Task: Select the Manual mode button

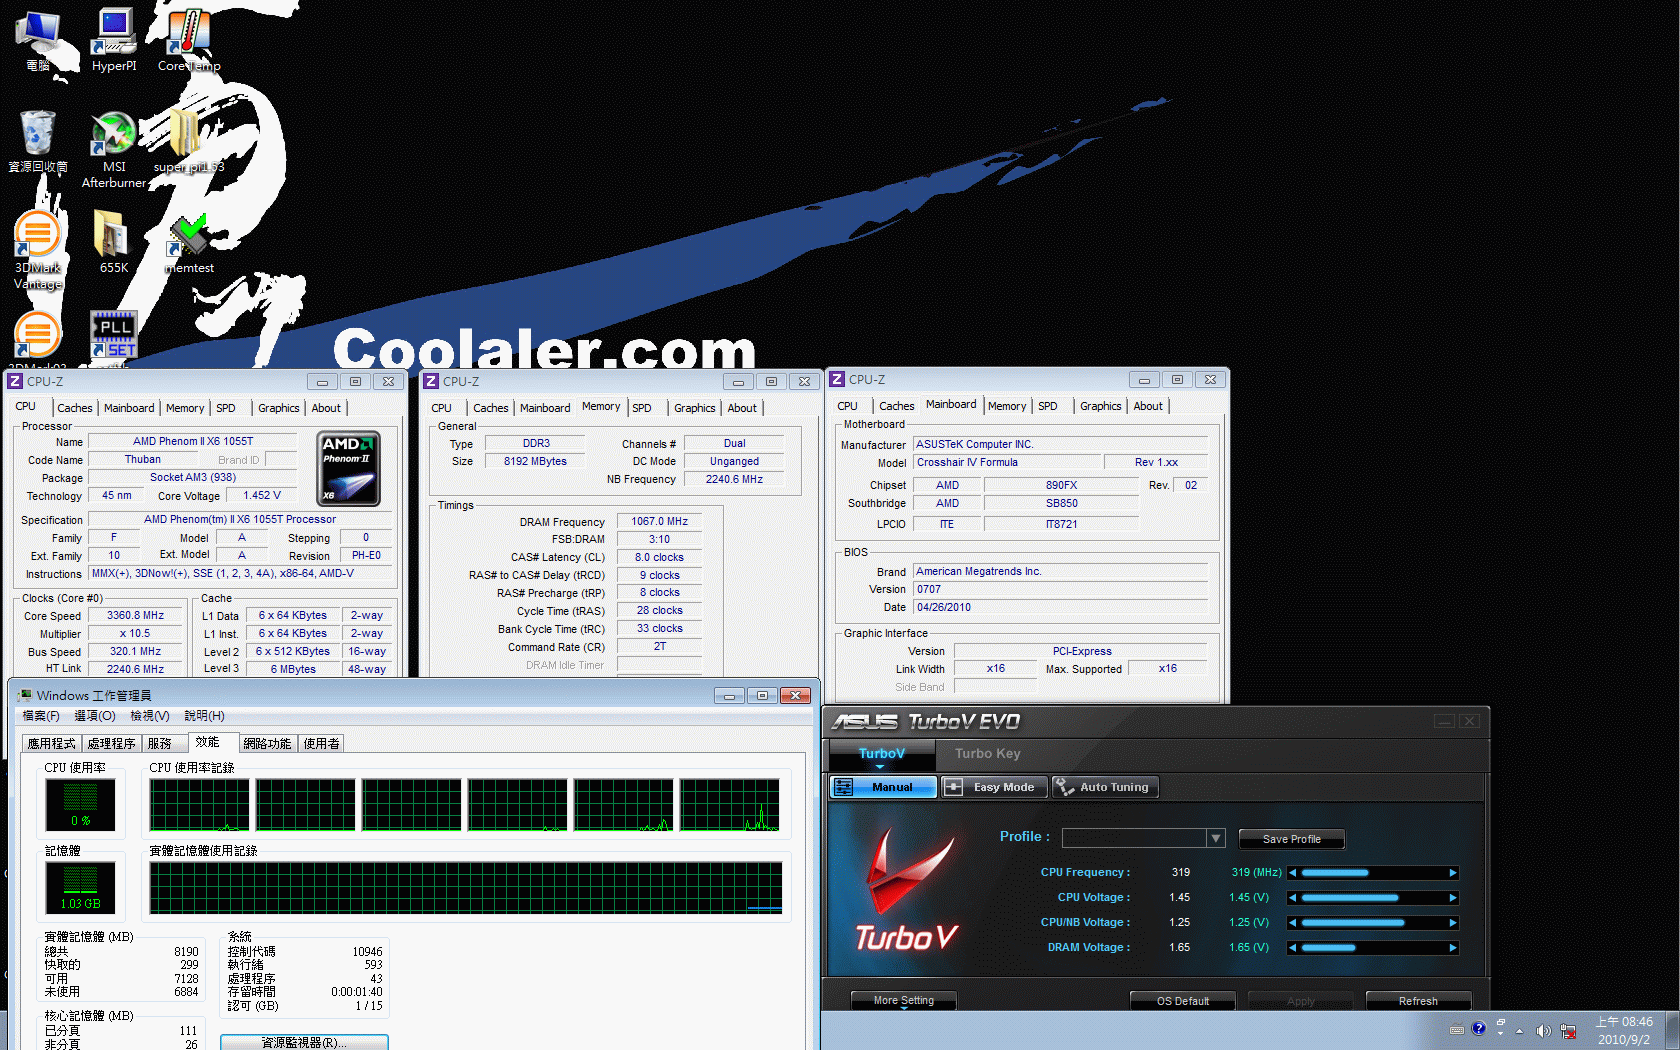Action: coord(883,787)
